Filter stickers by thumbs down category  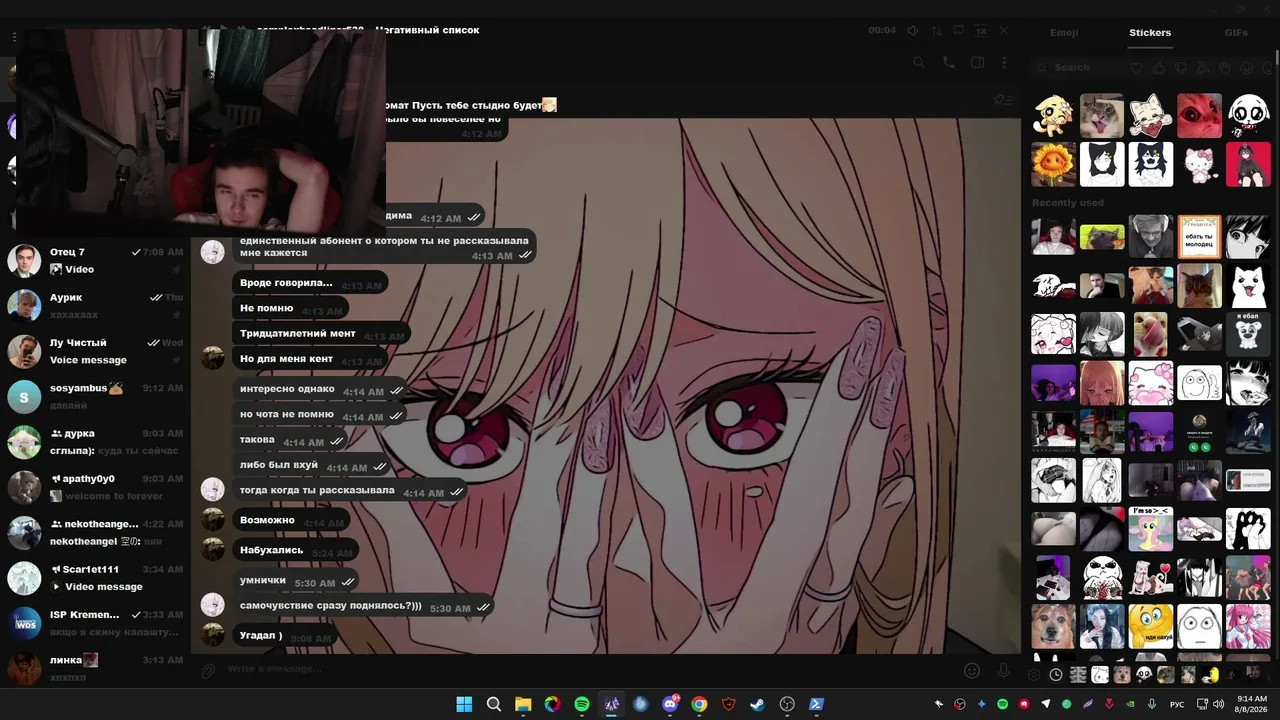click(x=1181, y=68)
